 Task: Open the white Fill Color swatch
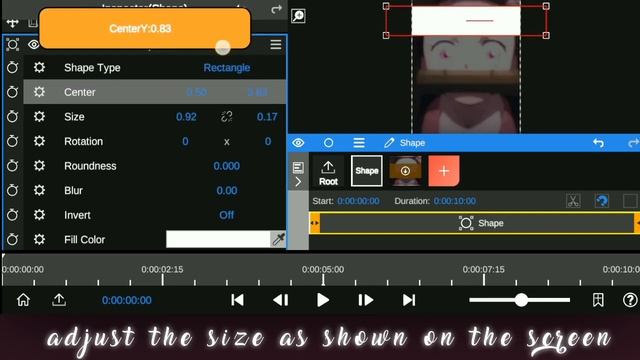tap(218, 239)
